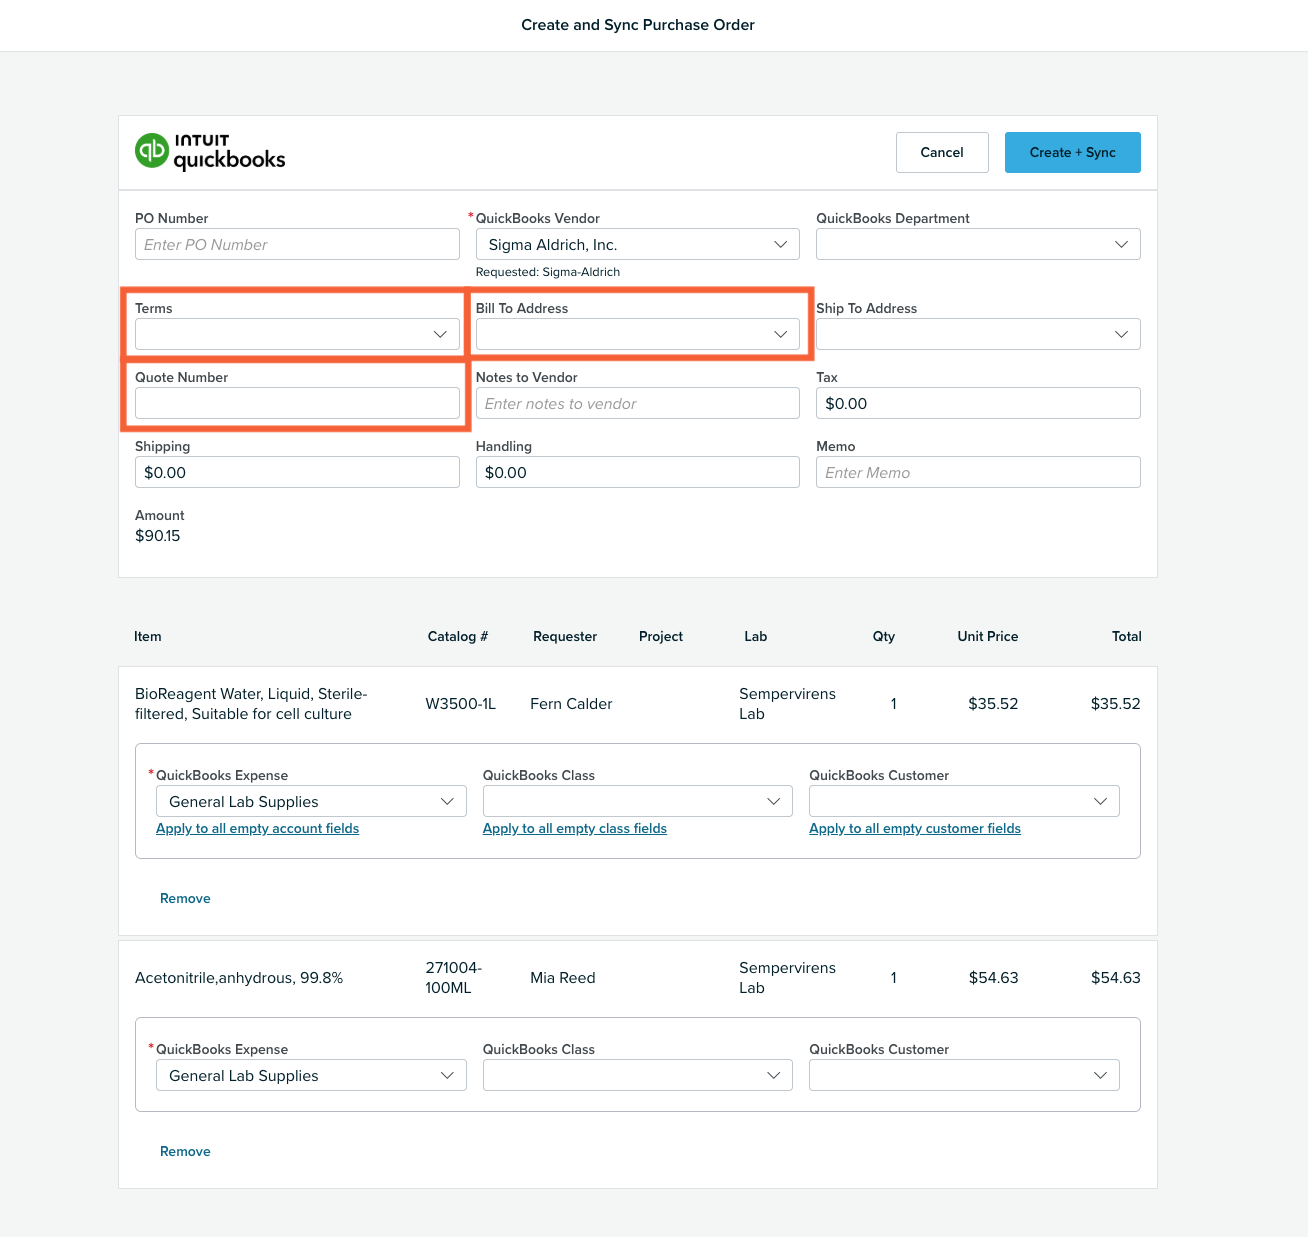Open QuickBooks Expense dropdown for Acetonitrile

pos(311,1075)
